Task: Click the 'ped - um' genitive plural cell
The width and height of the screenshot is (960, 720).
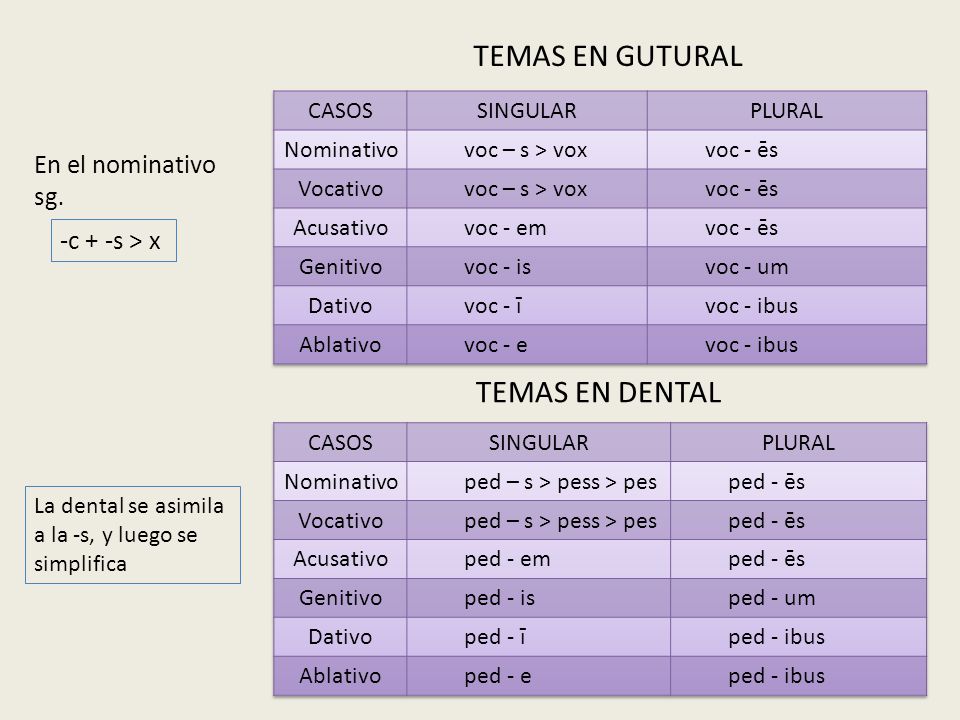Action: pyautogui.click(x=798, y=598)
